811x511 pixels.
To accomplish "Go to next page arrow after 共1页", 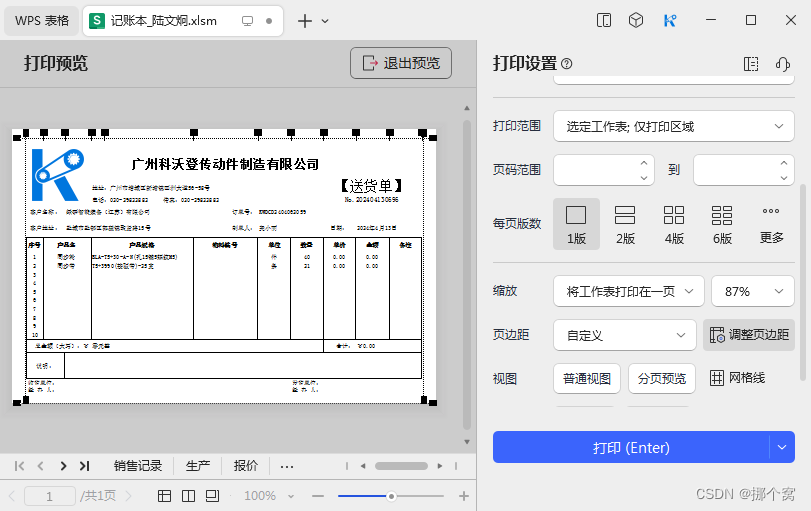I will click(x=128, y=496).
